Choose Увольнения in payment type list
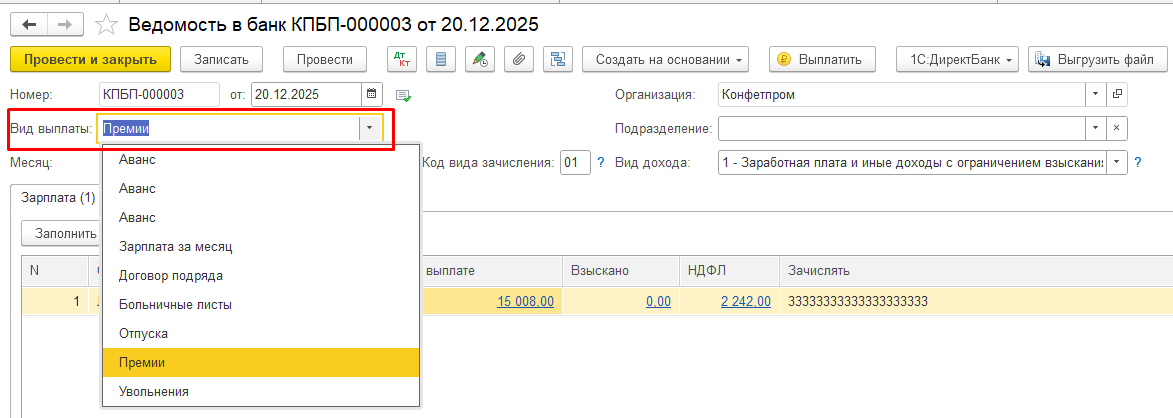 (x=153, y=391)
